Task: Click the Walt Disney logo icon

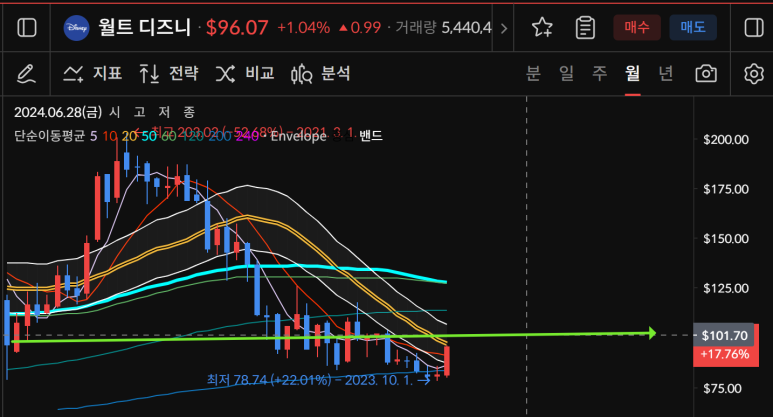Action: click(x=76, y=28)
